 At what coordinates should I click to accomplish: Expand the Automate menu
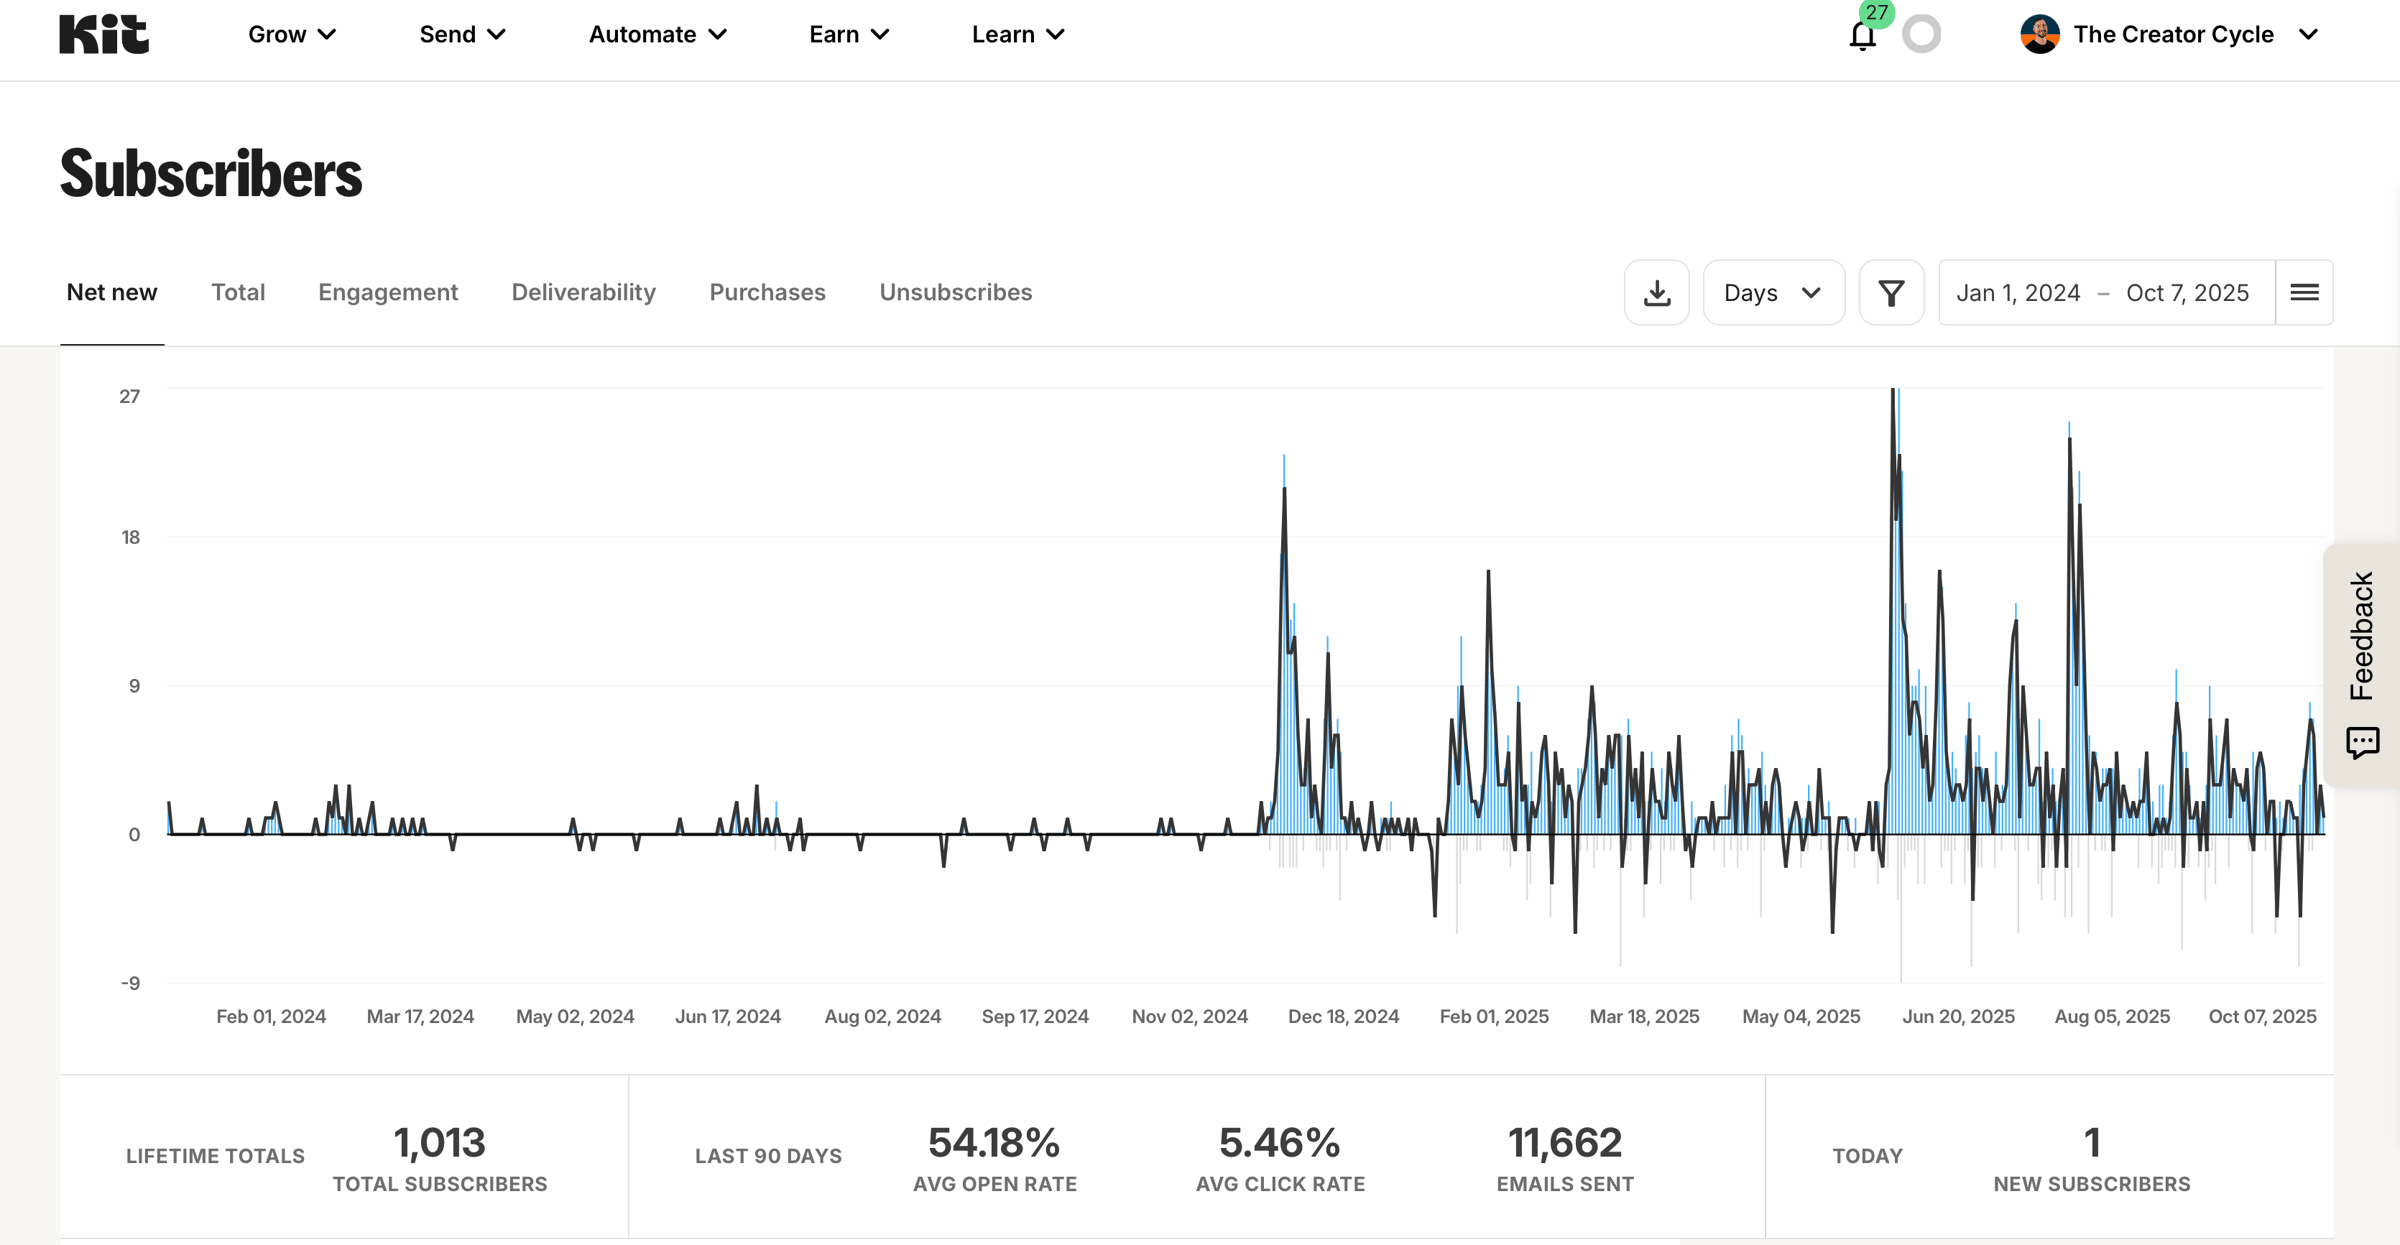click(657, 34)
